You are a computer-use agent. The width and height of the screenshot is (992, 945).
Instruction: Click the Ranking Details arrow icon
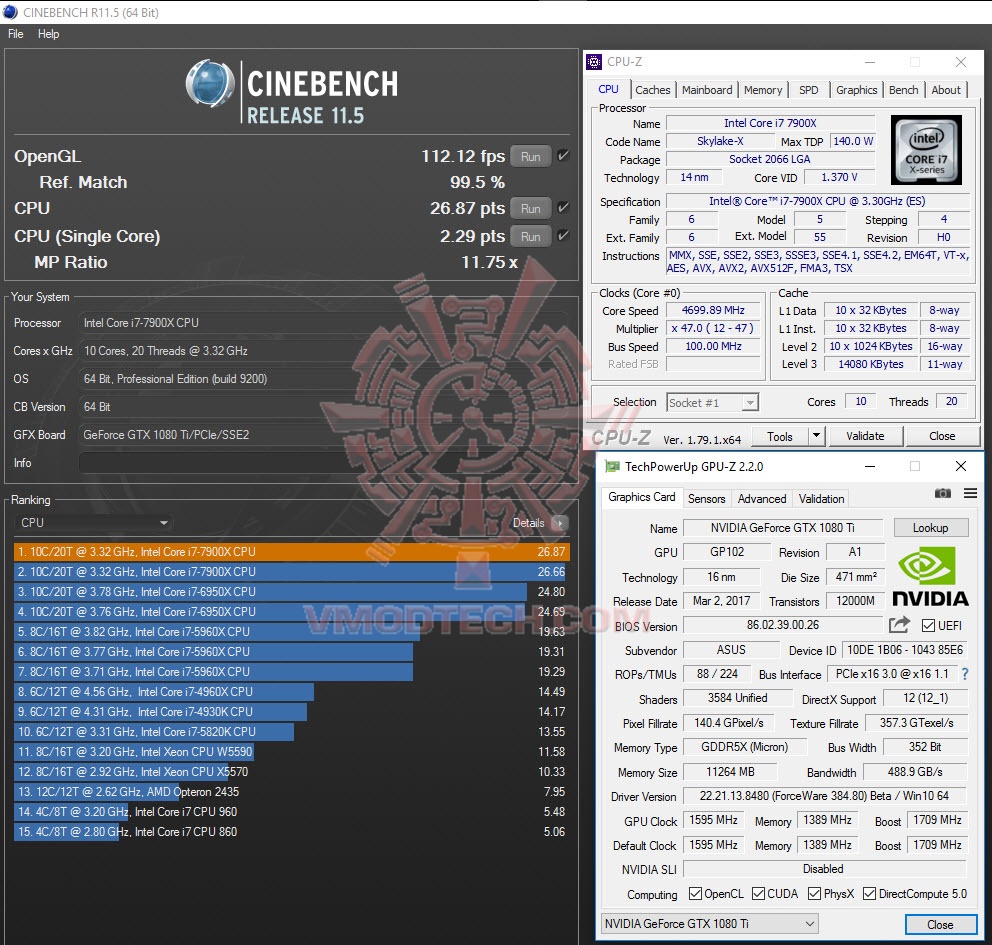(559, 523)
